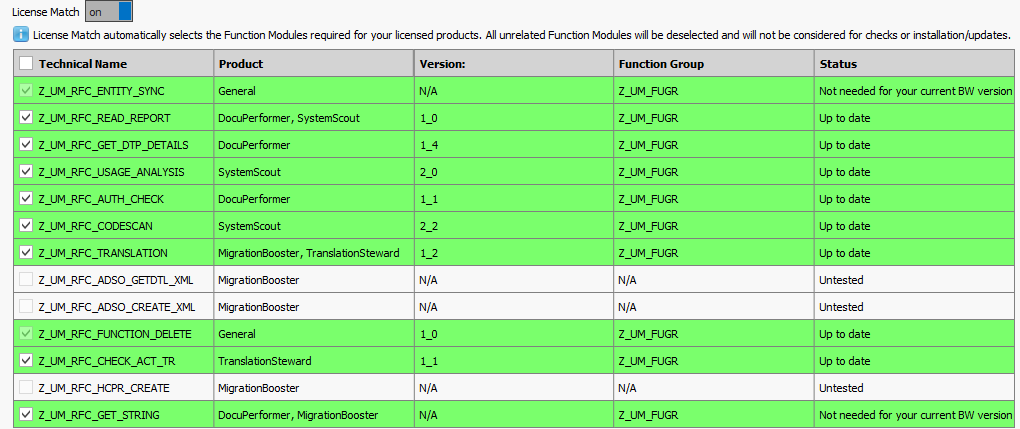Click the blue info icon
This screenshot has height=429, width=1020.
tap(21, 35)
